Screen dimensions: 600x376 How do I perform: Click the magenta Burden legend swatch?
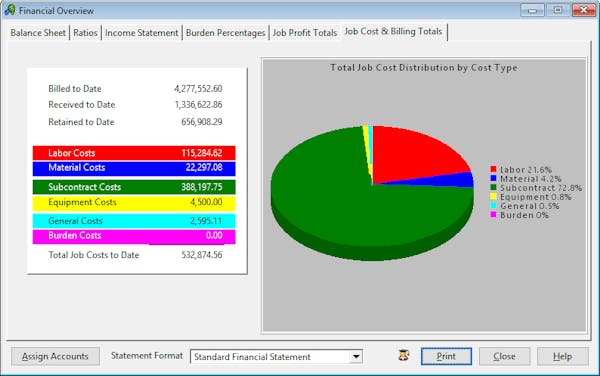(x=493, y=215)
